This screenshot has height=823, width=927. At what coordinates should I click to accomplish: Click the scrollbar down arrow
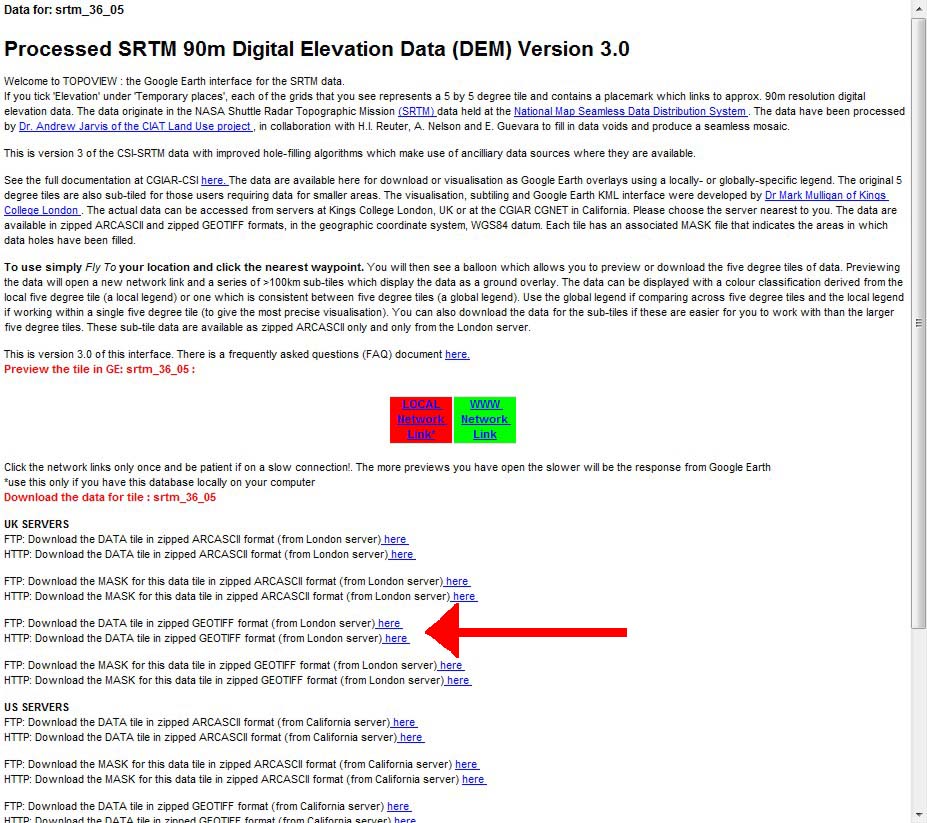pyautogui.click(x=919, y=814)
